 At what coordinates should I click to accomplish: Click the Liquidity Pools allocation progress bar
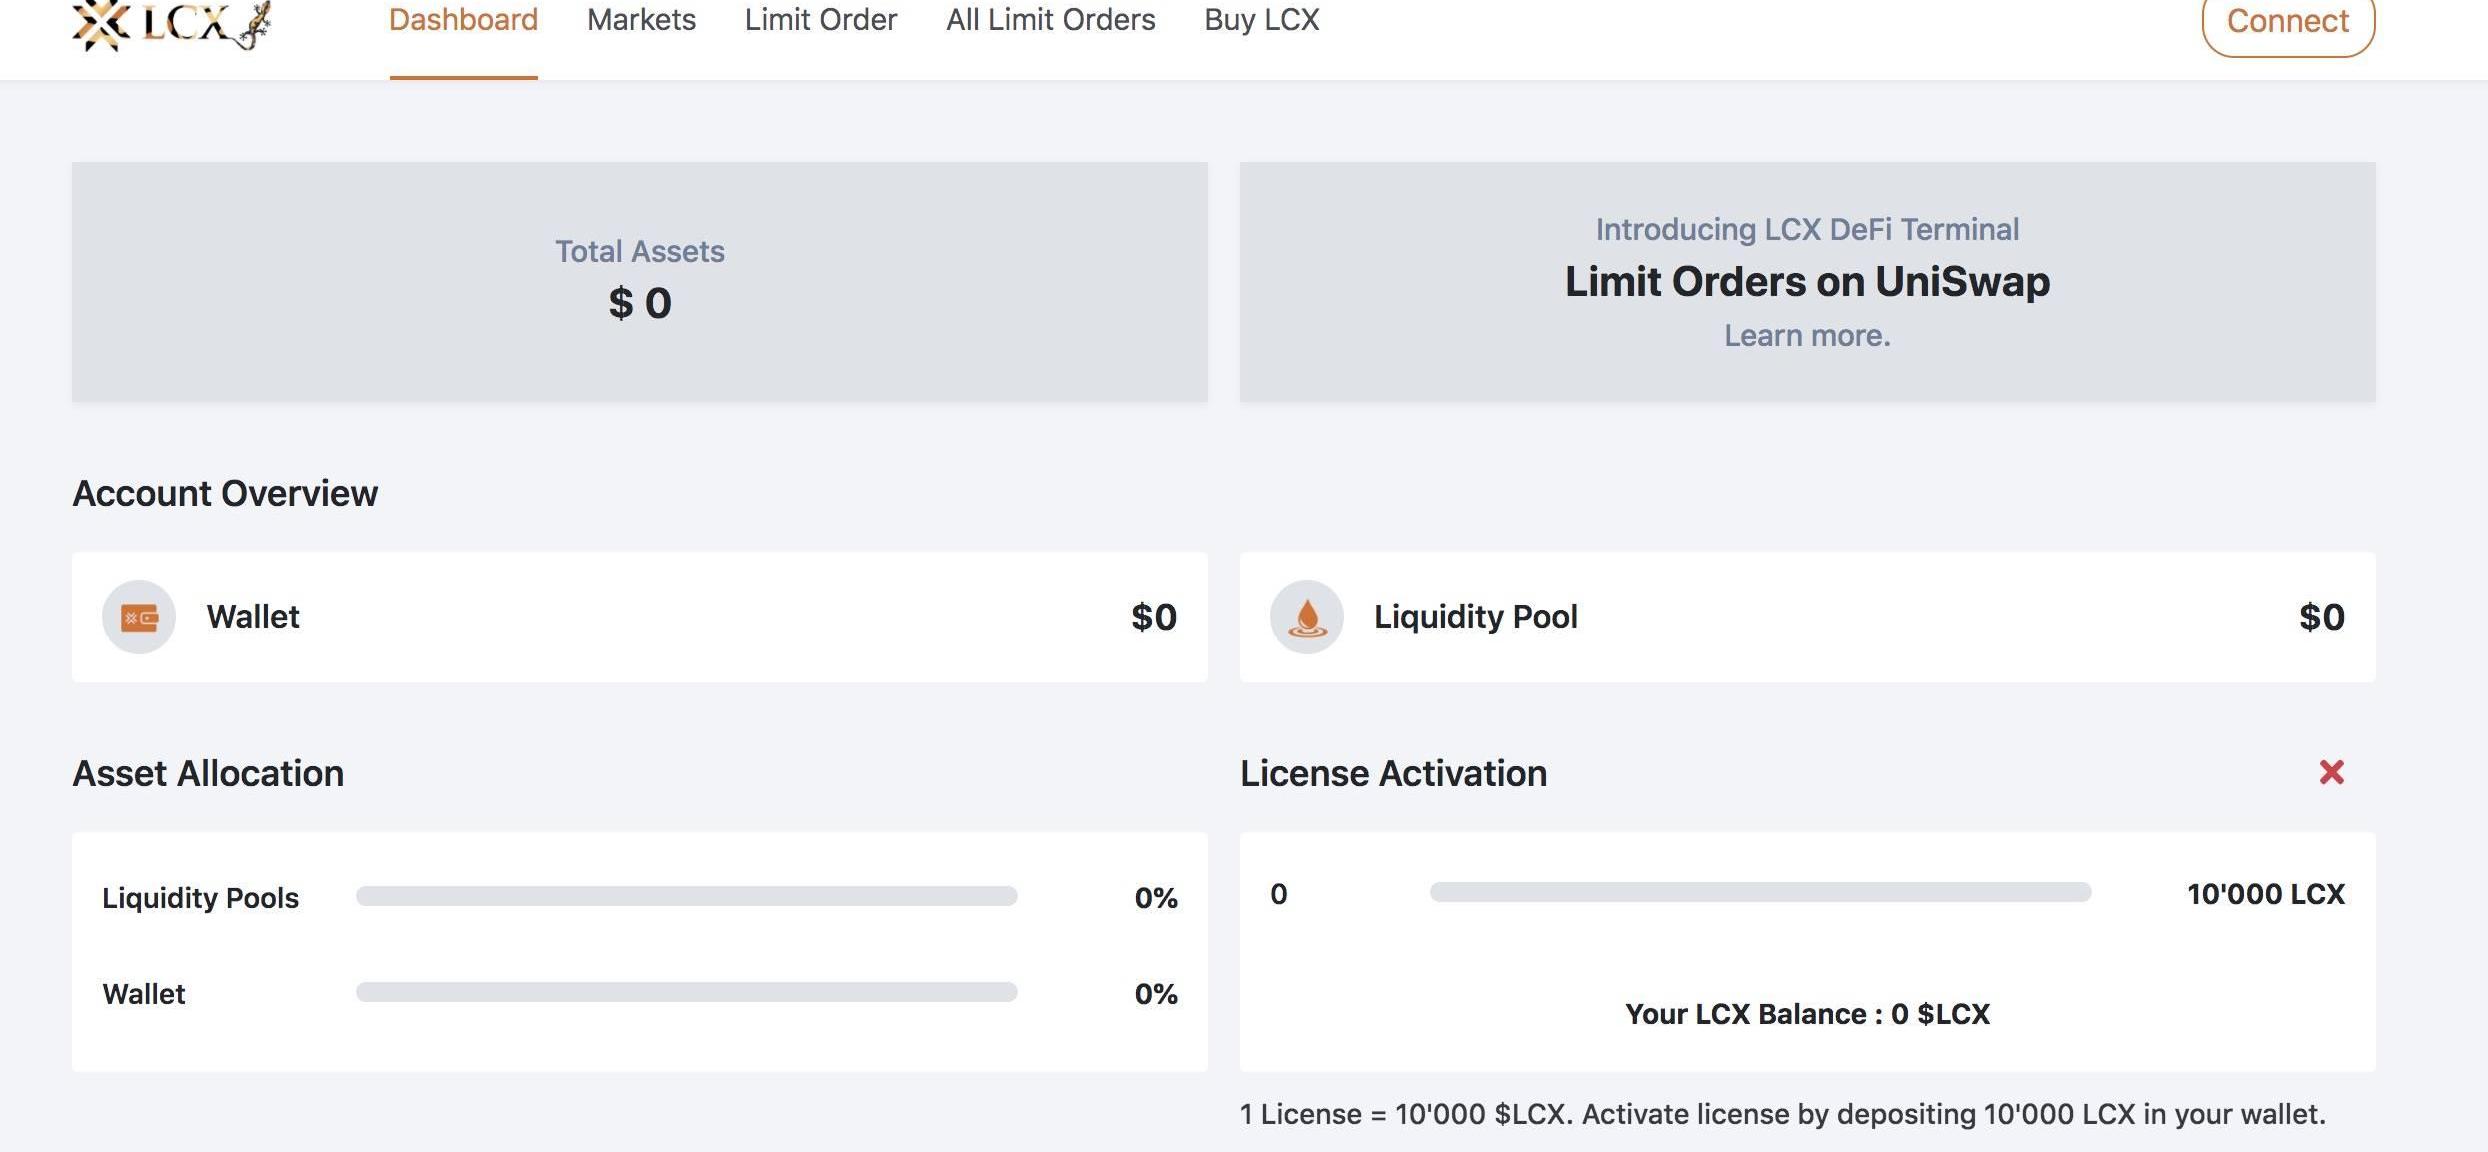click(x=687, y=896)
